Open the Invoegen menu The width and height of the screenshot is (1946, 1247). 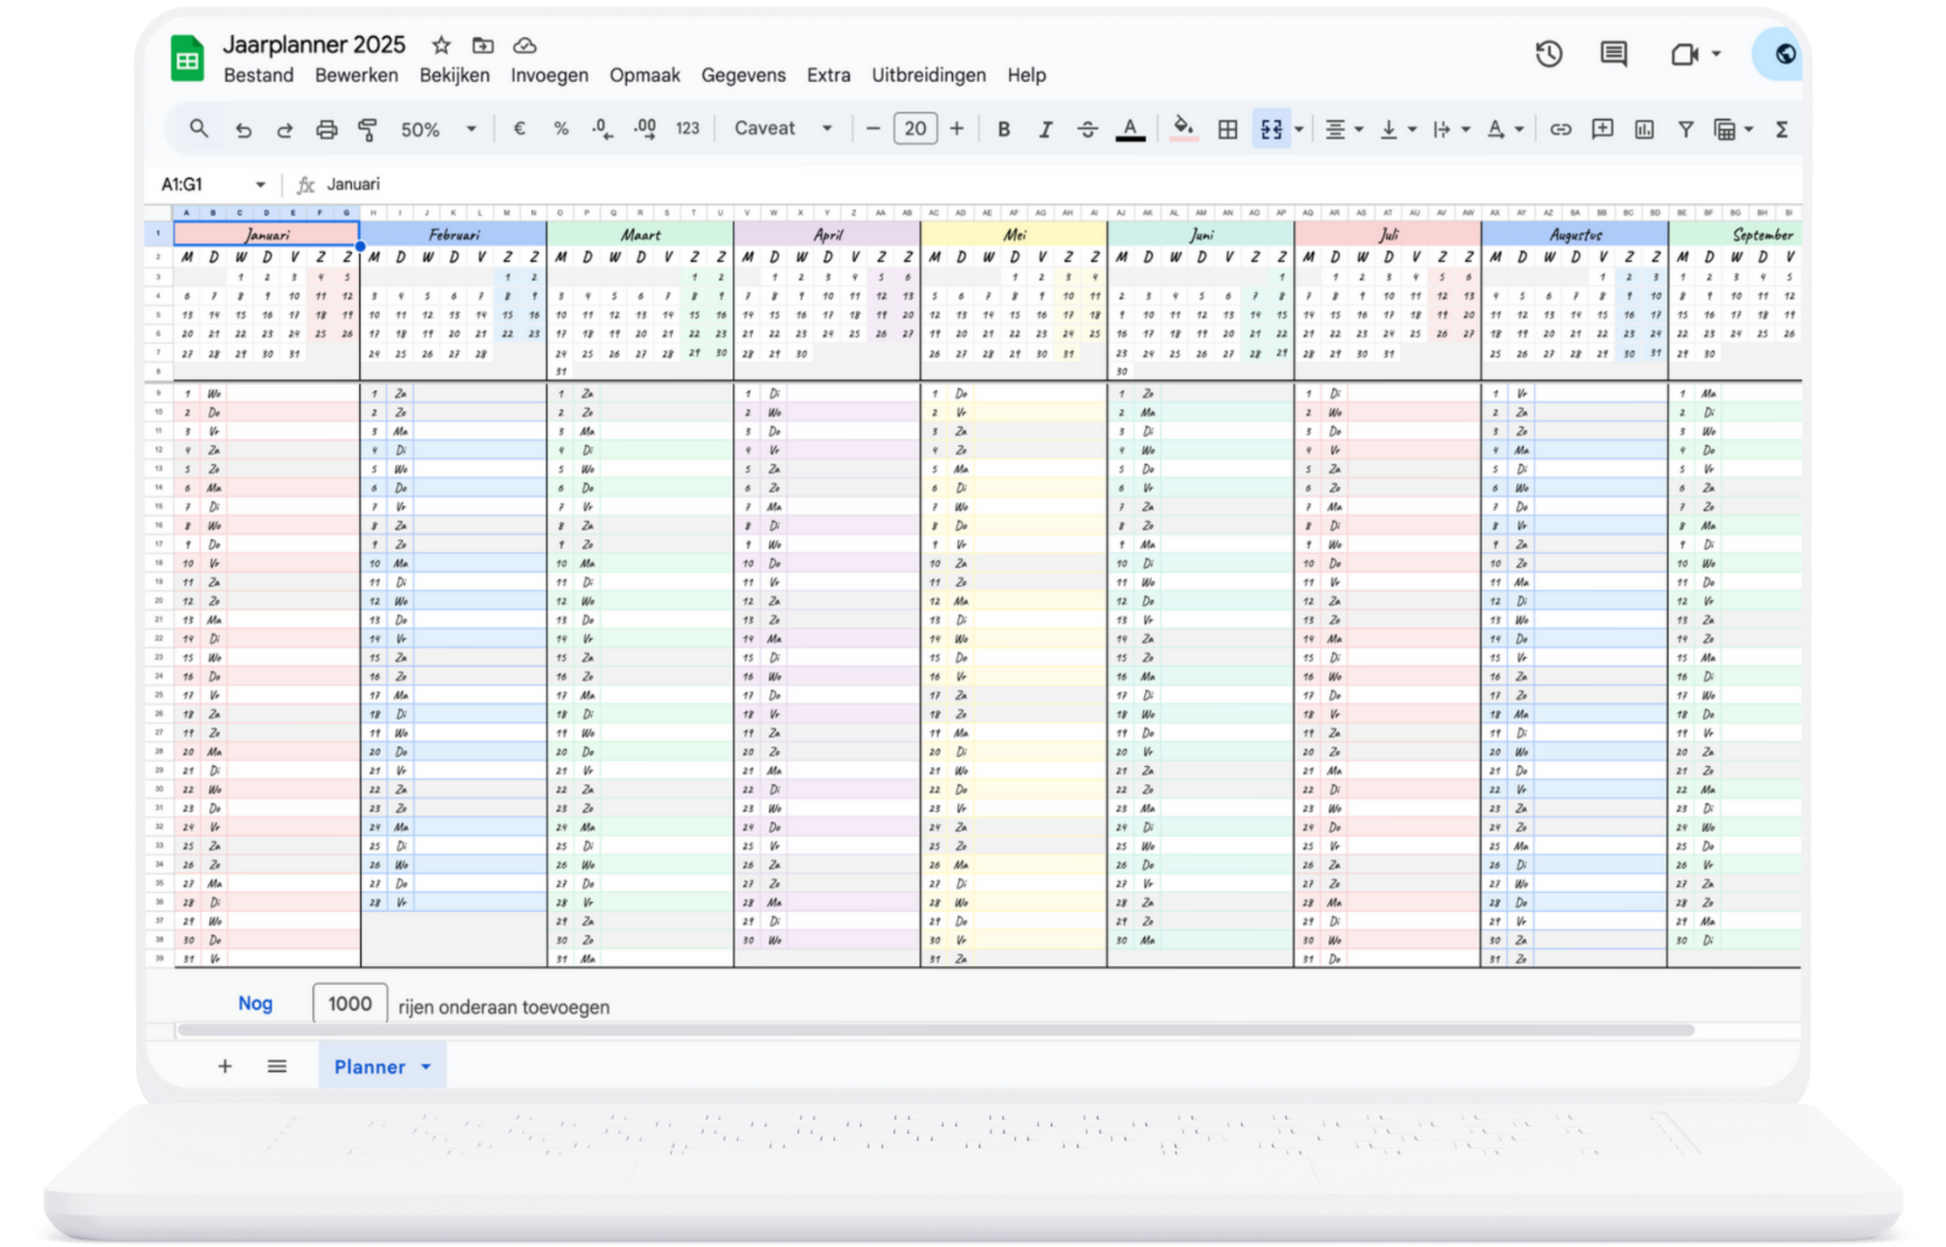click(x=549, y=75)
